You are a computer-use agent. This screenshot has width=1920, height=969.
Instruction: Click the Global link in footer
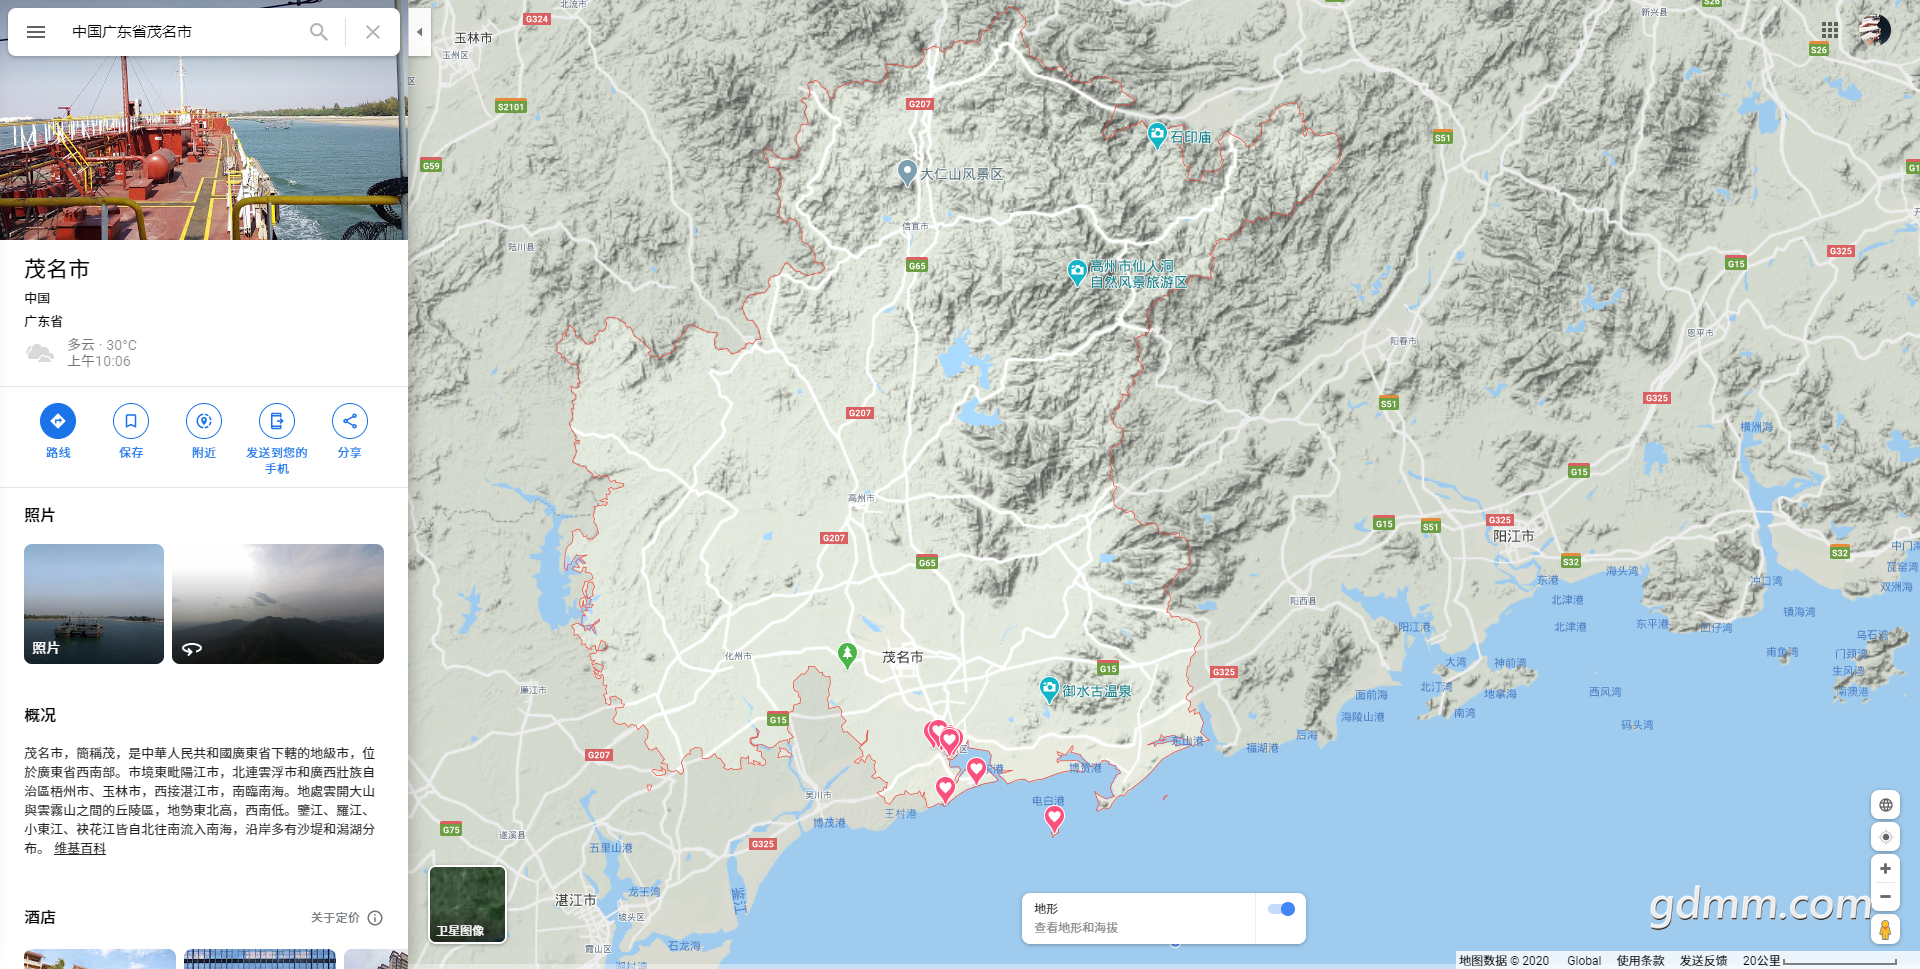tap(1584, 961)
